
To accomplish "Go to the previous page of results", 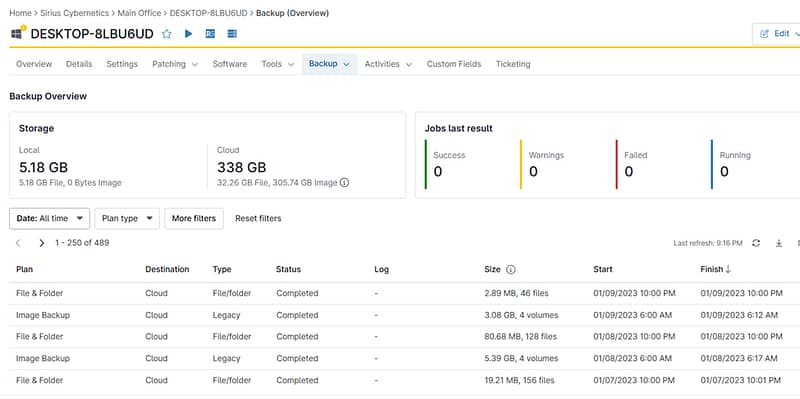I will 18,243.
